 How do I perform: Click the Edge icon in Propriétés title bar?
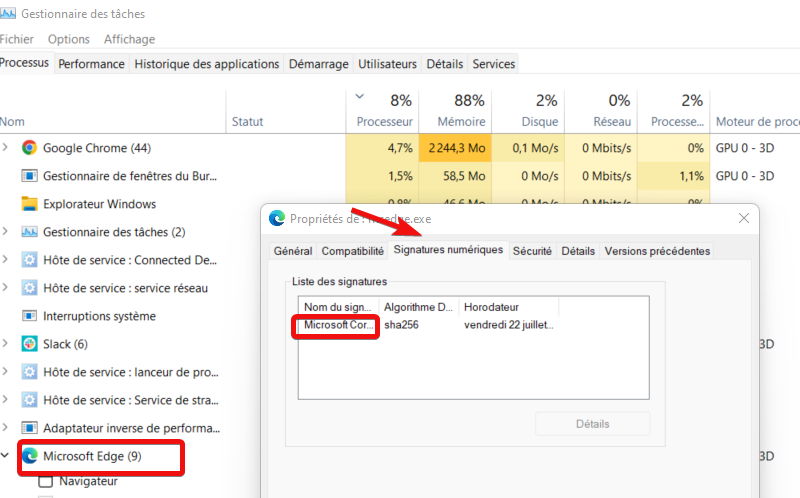pyautogui.click(x=277, y=218)
